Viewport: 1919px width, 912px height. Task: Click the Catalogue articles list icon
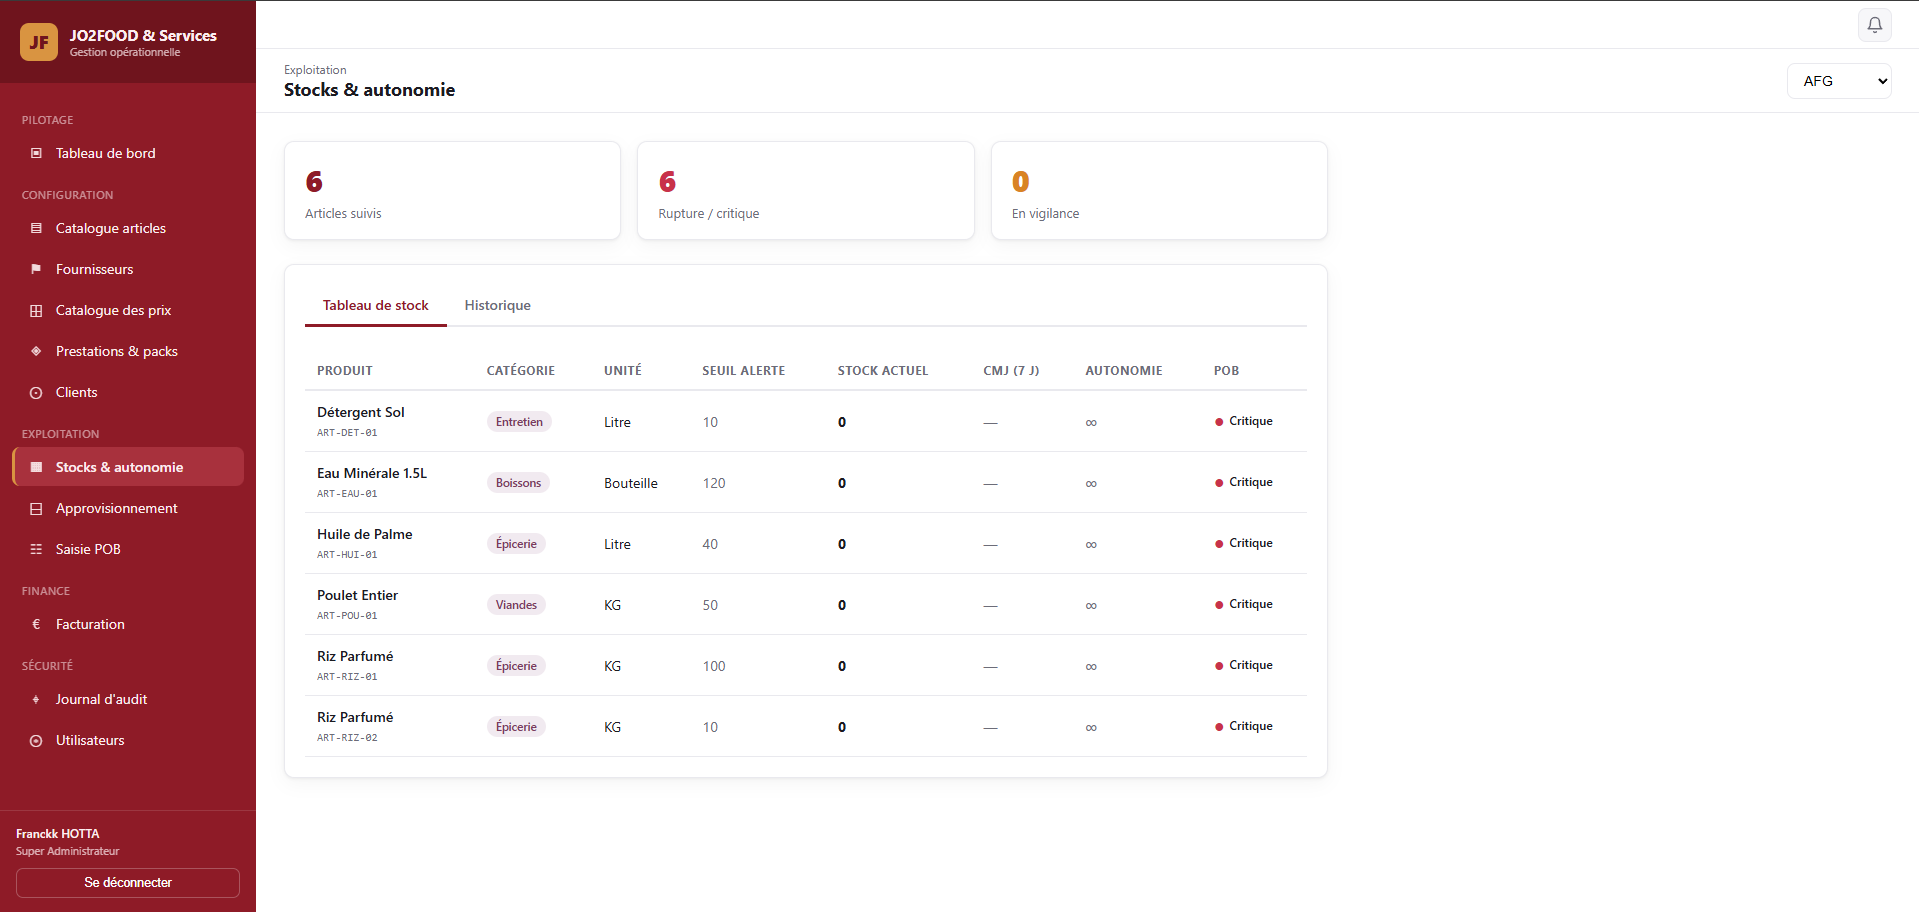coord(36,228)
